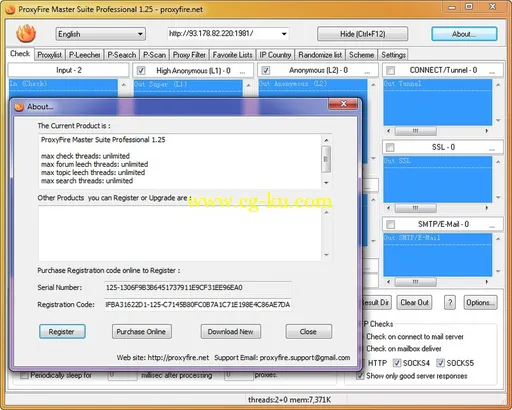The image size is (512, 410).
Task: Open the Randomize list tab
Action: pos(320,55)
